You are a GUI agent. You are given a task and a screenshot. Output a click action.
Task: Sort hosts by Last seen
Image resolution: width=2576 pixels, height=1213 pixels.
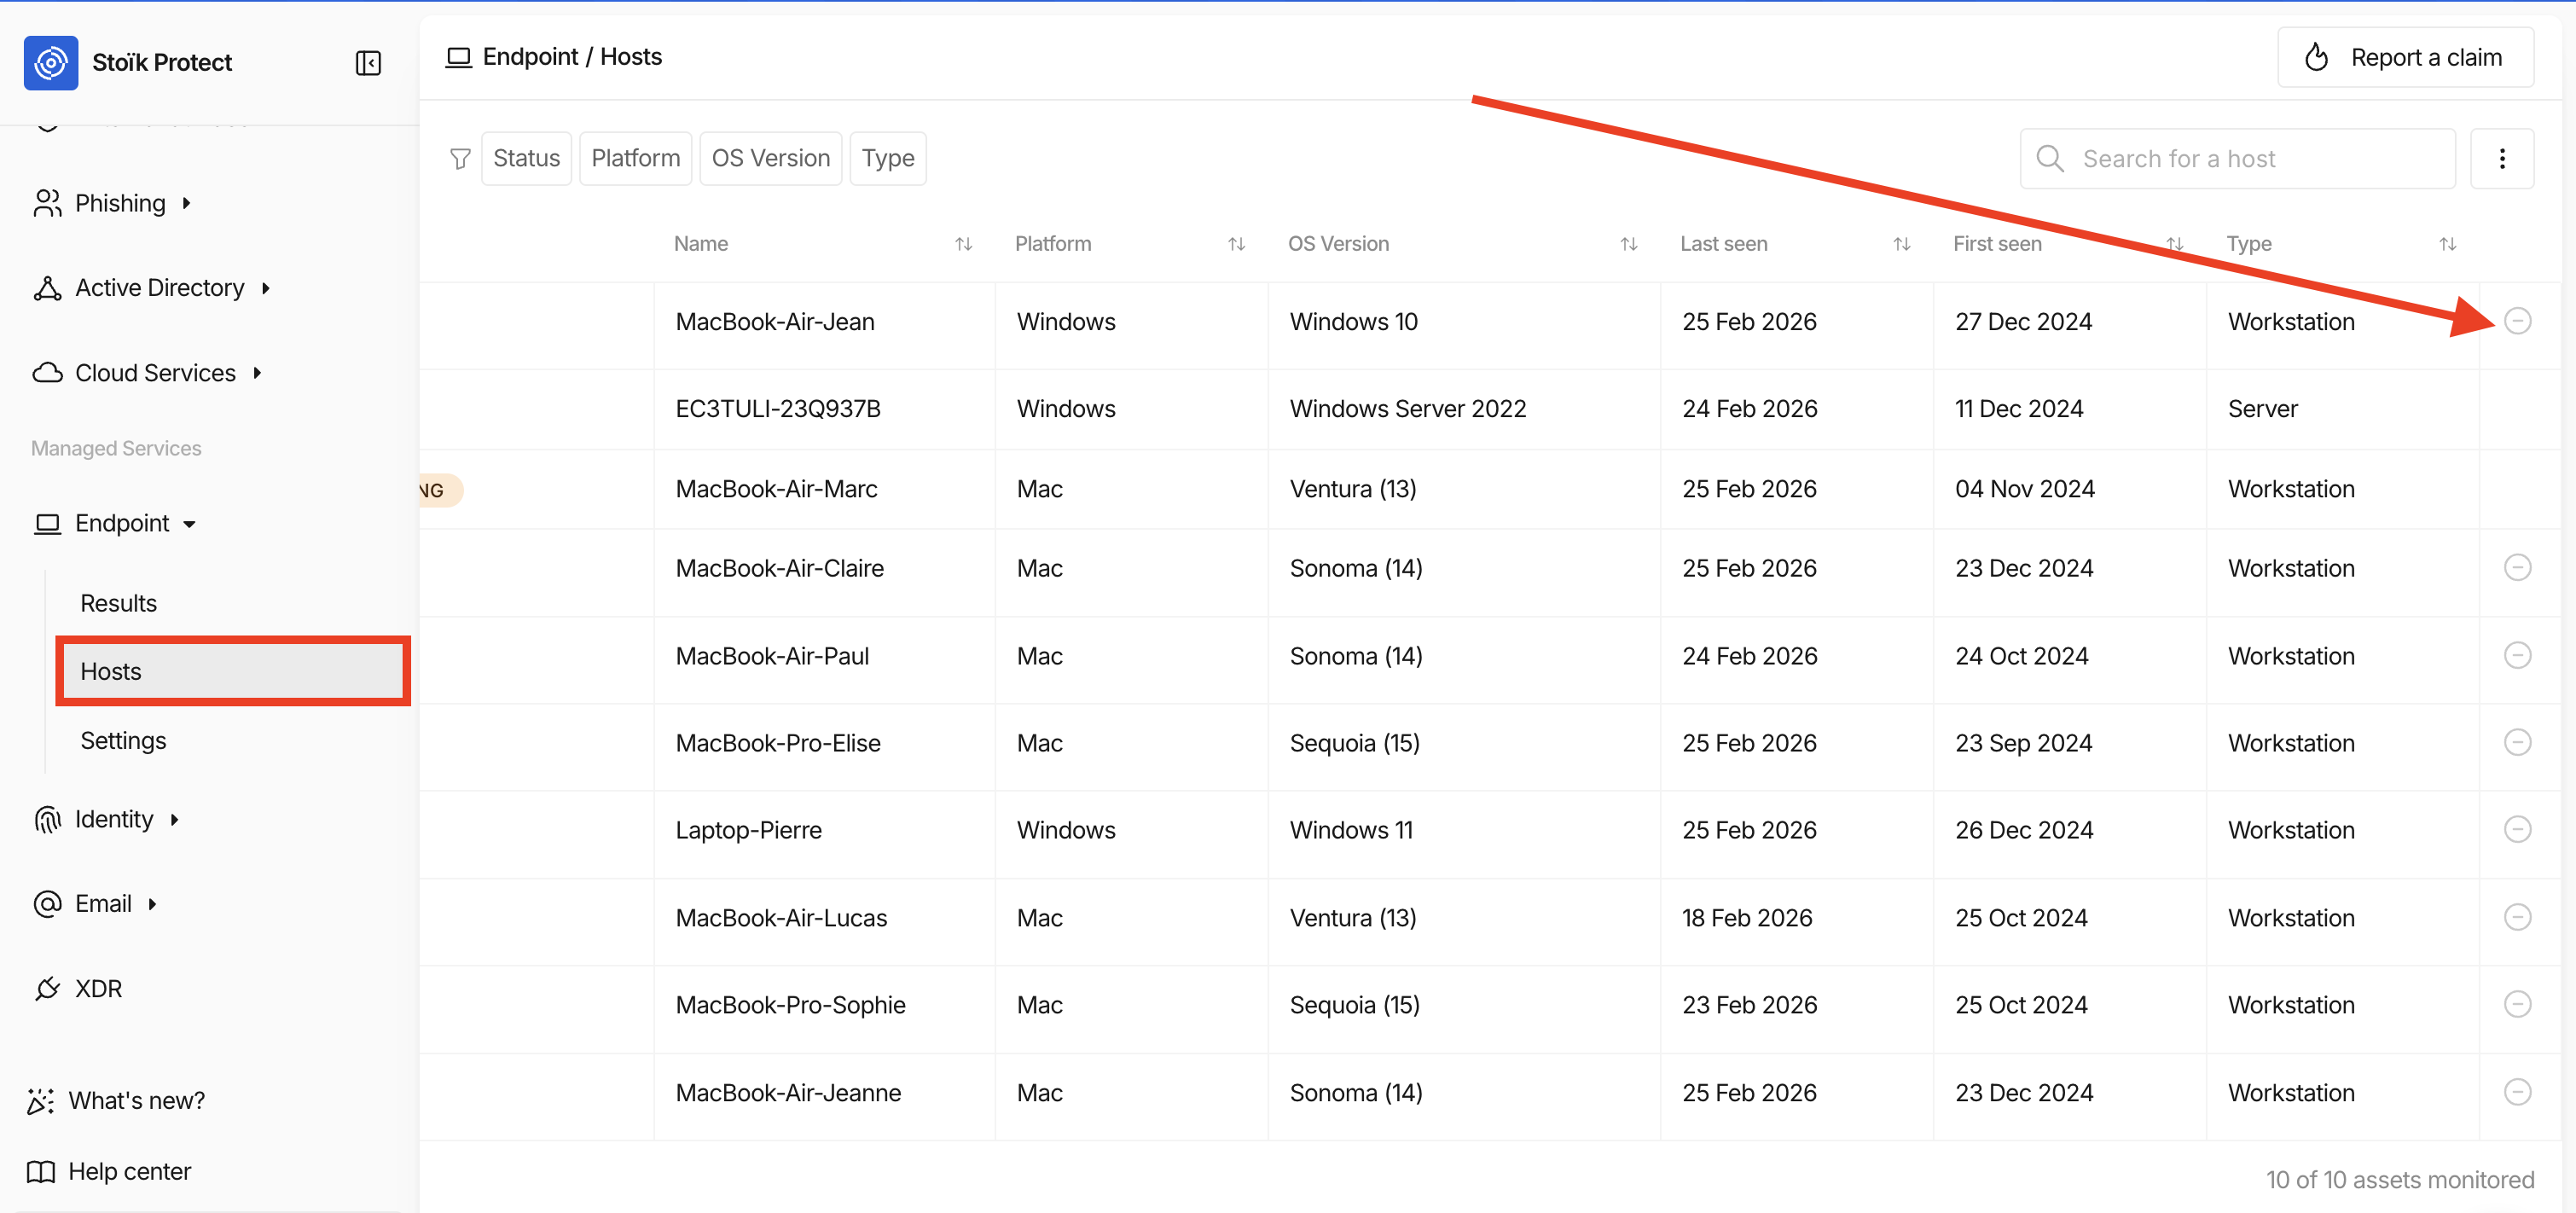pos(1901,244)
